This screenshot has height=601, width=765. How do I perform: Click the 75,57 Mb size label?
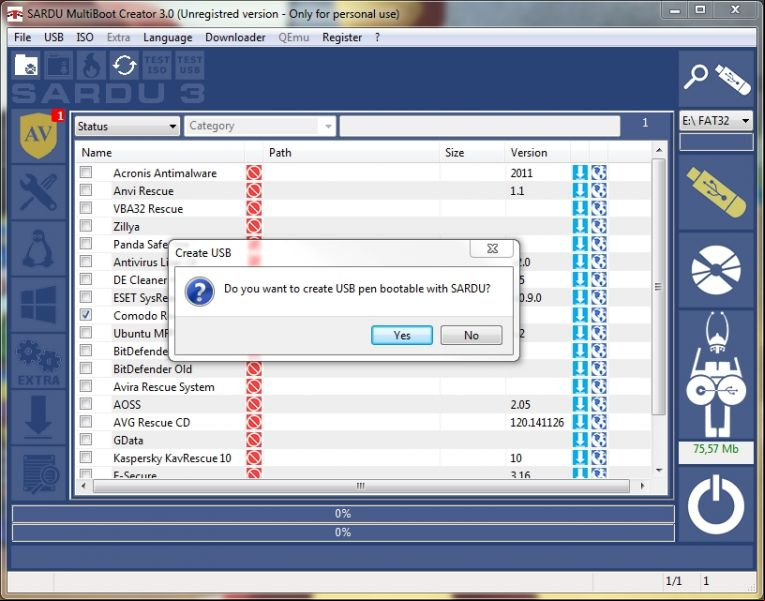(716, 449)
